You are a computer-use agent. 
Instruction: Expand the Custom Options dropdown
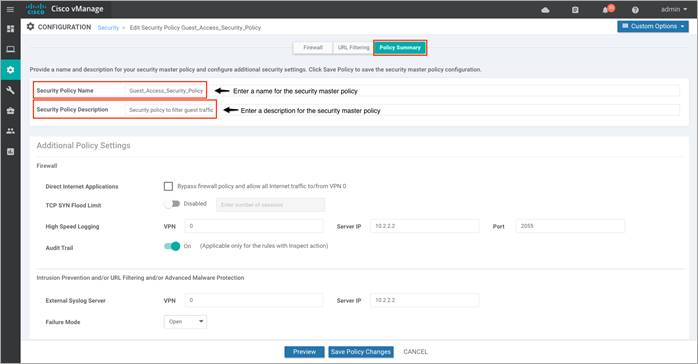pyautogui.click(x=653, y=26)
